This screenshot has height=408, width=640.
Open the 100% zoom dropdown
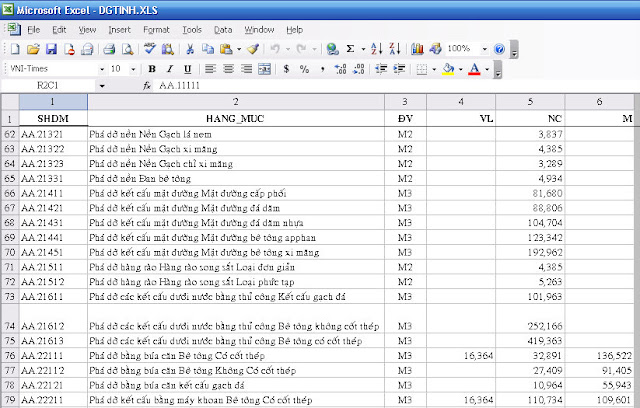484,49
